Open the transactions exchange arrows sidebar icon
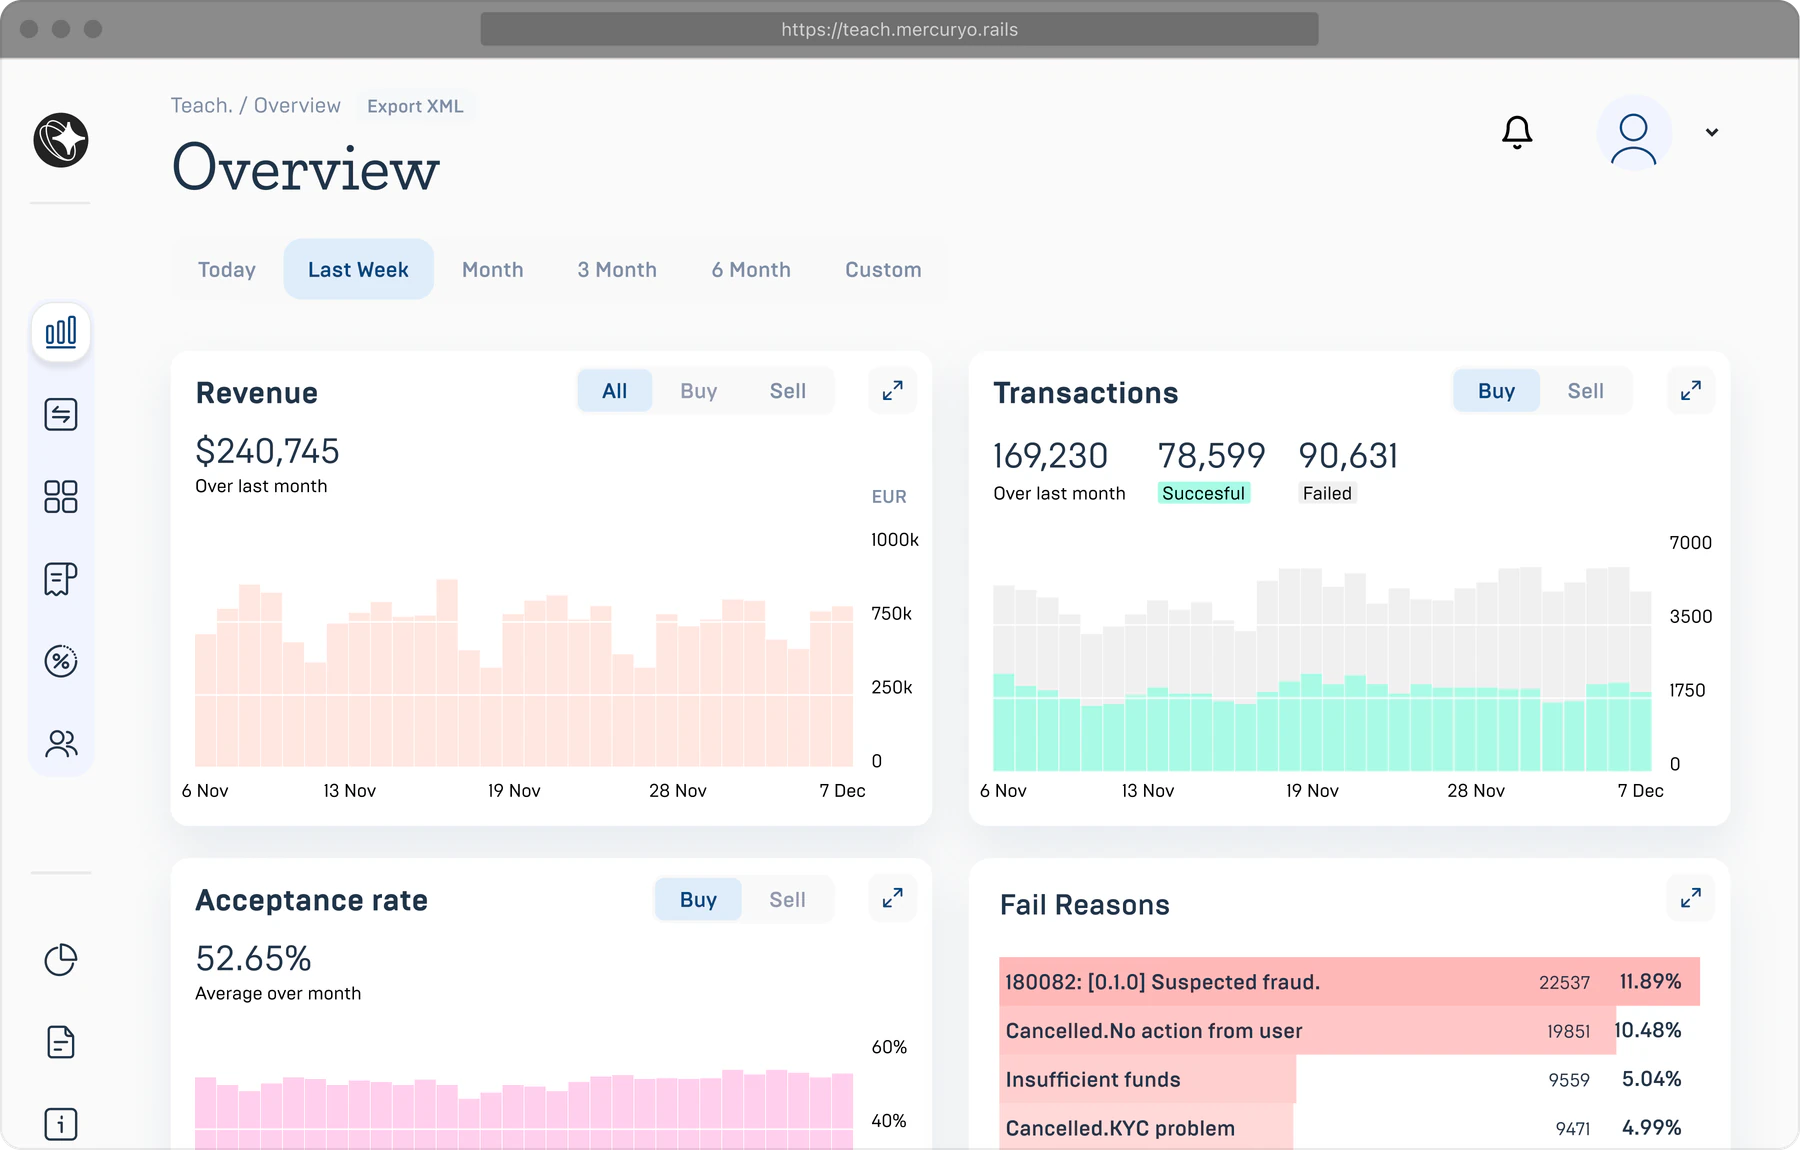1800x1150 pixels. click(61, 414)
